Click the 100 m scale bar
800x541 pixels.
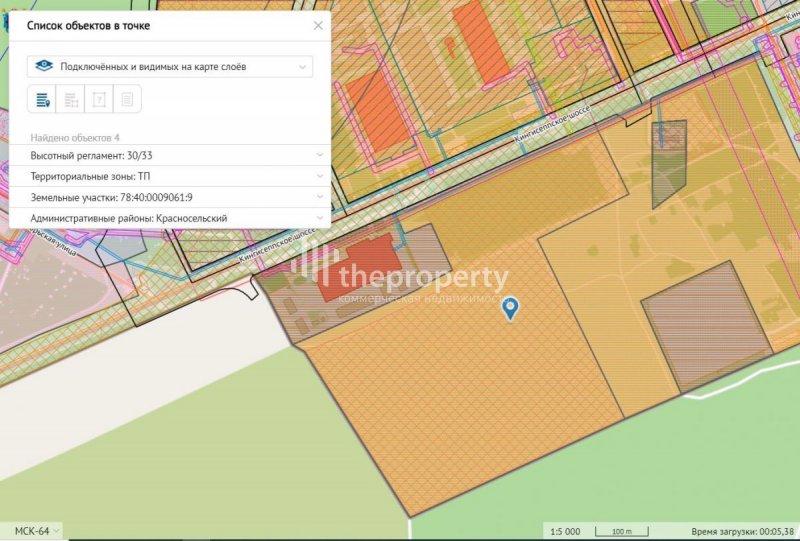(x=622, y=530)
